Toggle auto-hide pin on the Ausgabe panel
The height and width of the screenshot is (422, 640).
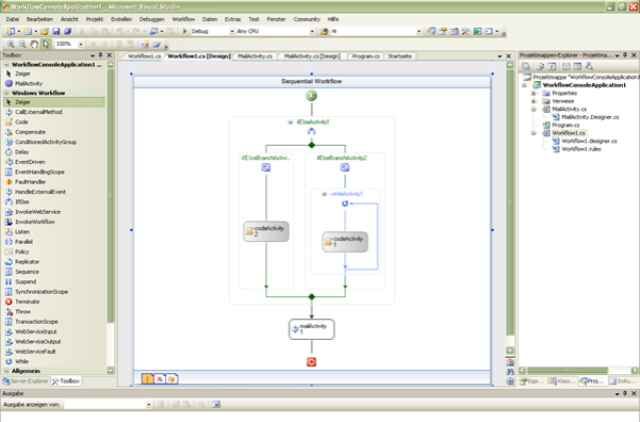pos(625,393)
